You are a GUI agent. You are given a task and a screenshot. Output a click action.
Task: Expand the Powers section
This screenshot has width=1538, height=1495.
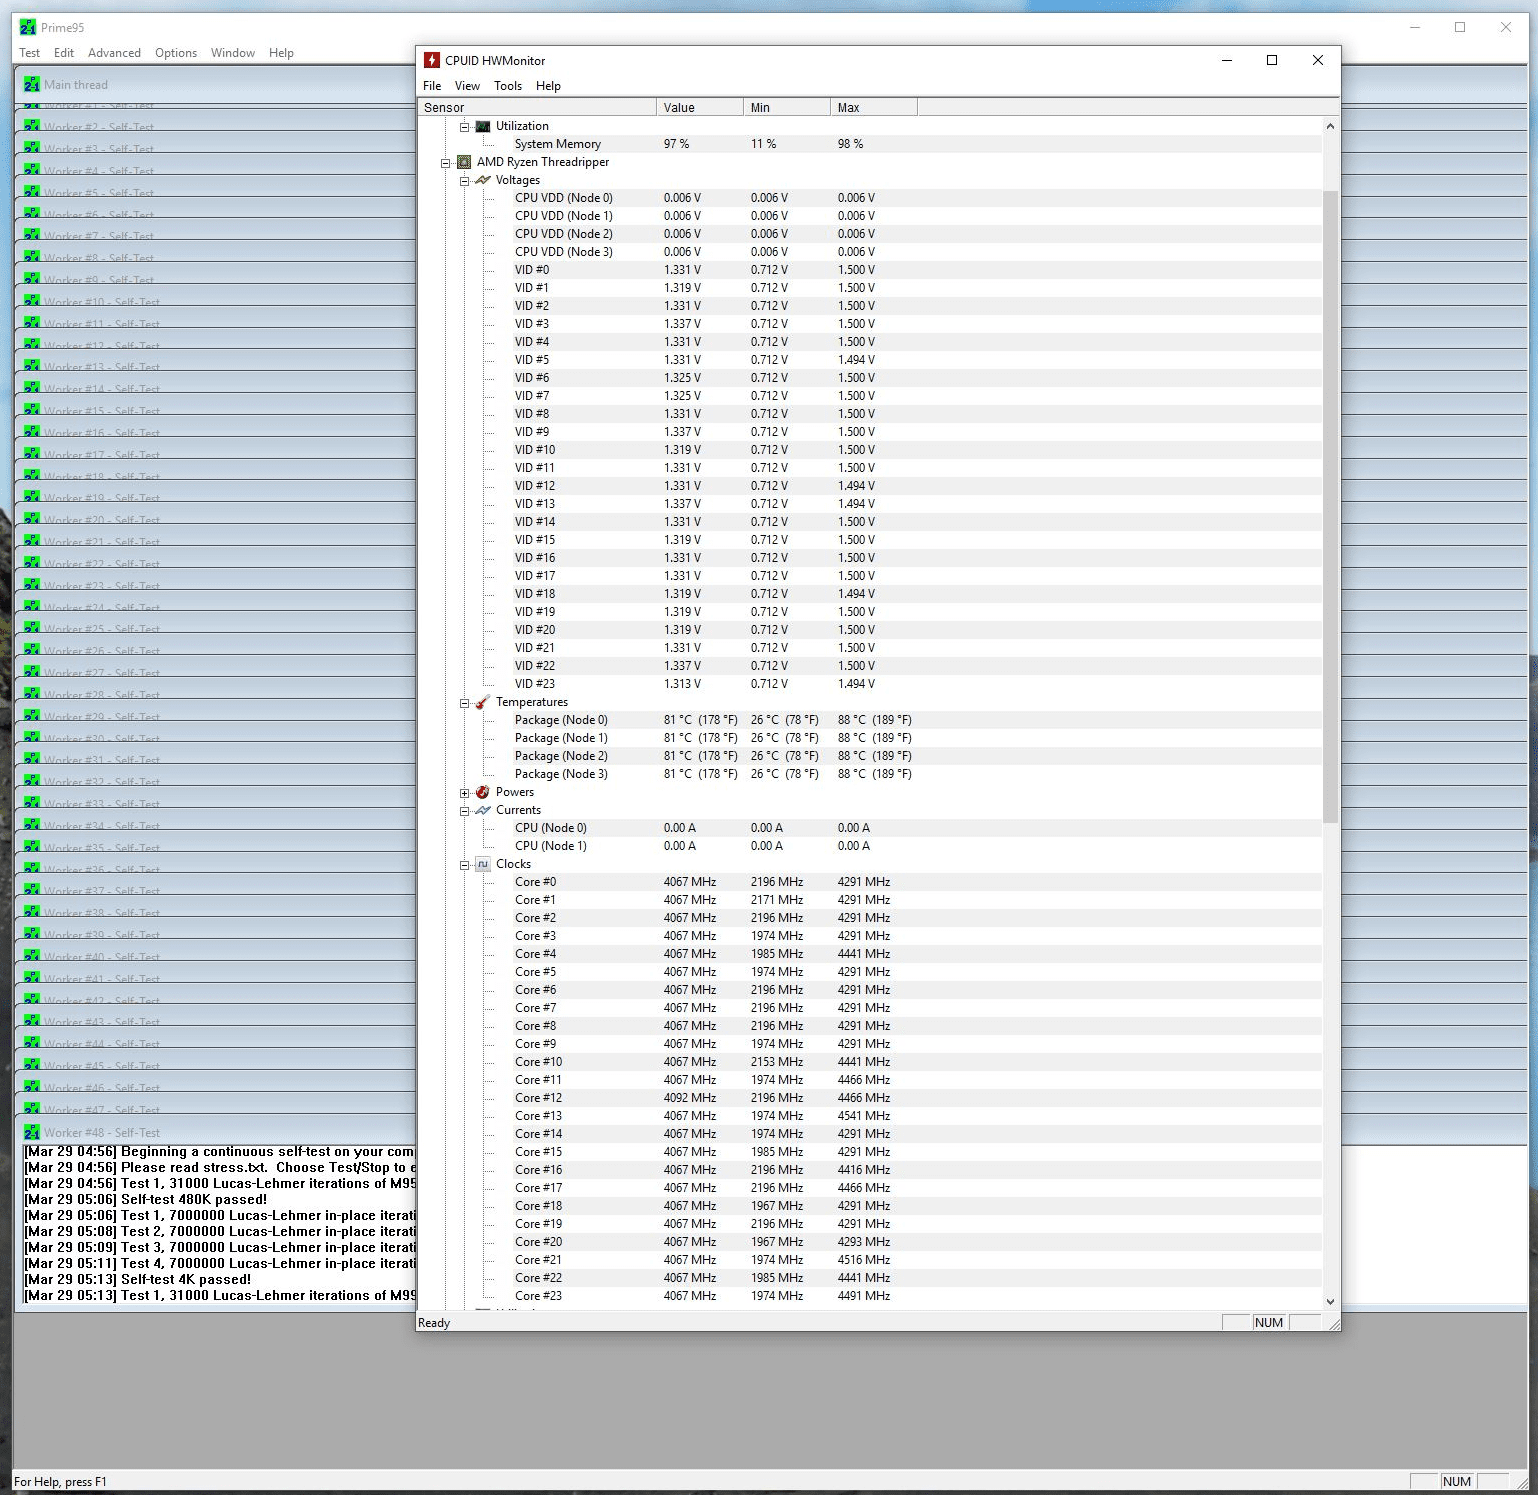(x=464, y=793)
